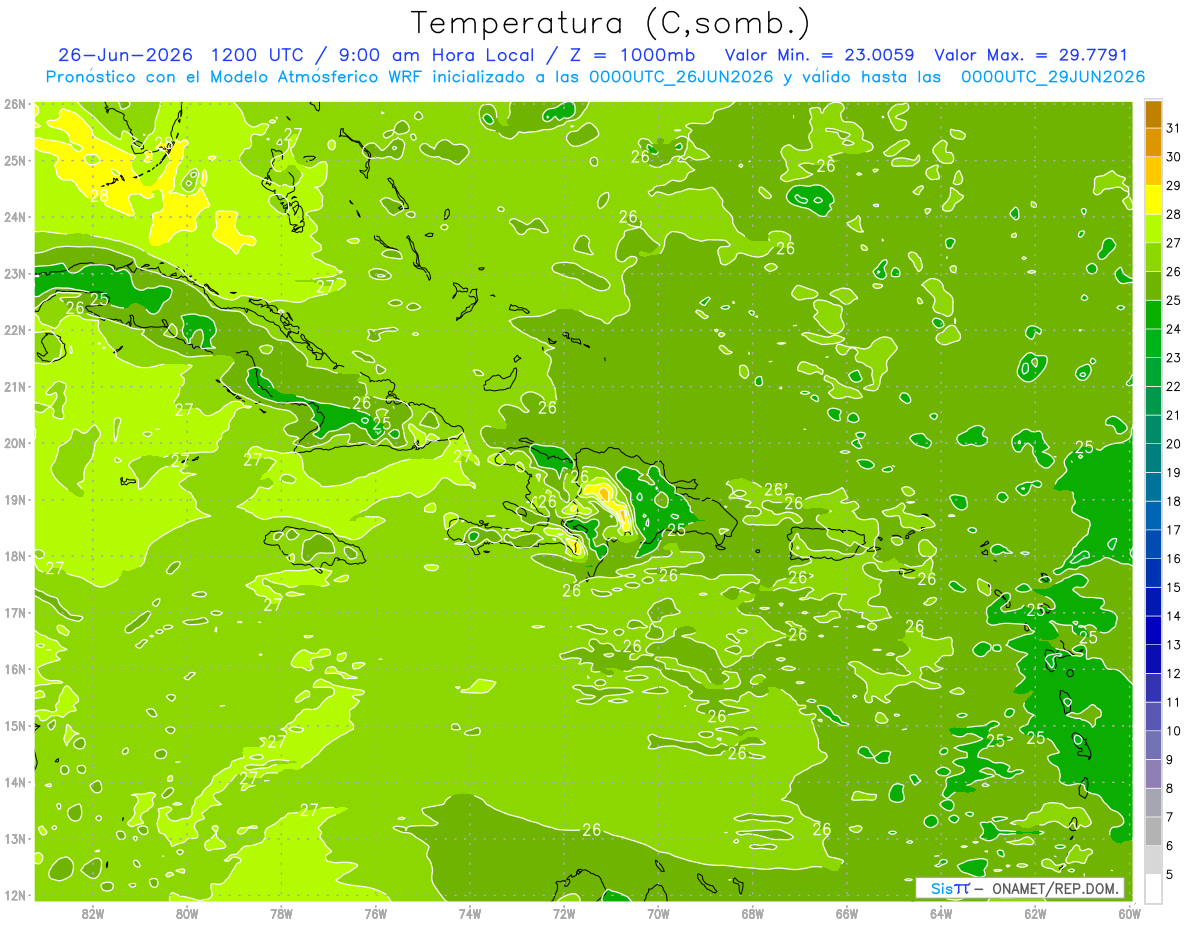This screenshot has height=927, width=1200.
Task: Select the yellow colorbar segment between 28 and 29
Action: point(1153,199)
